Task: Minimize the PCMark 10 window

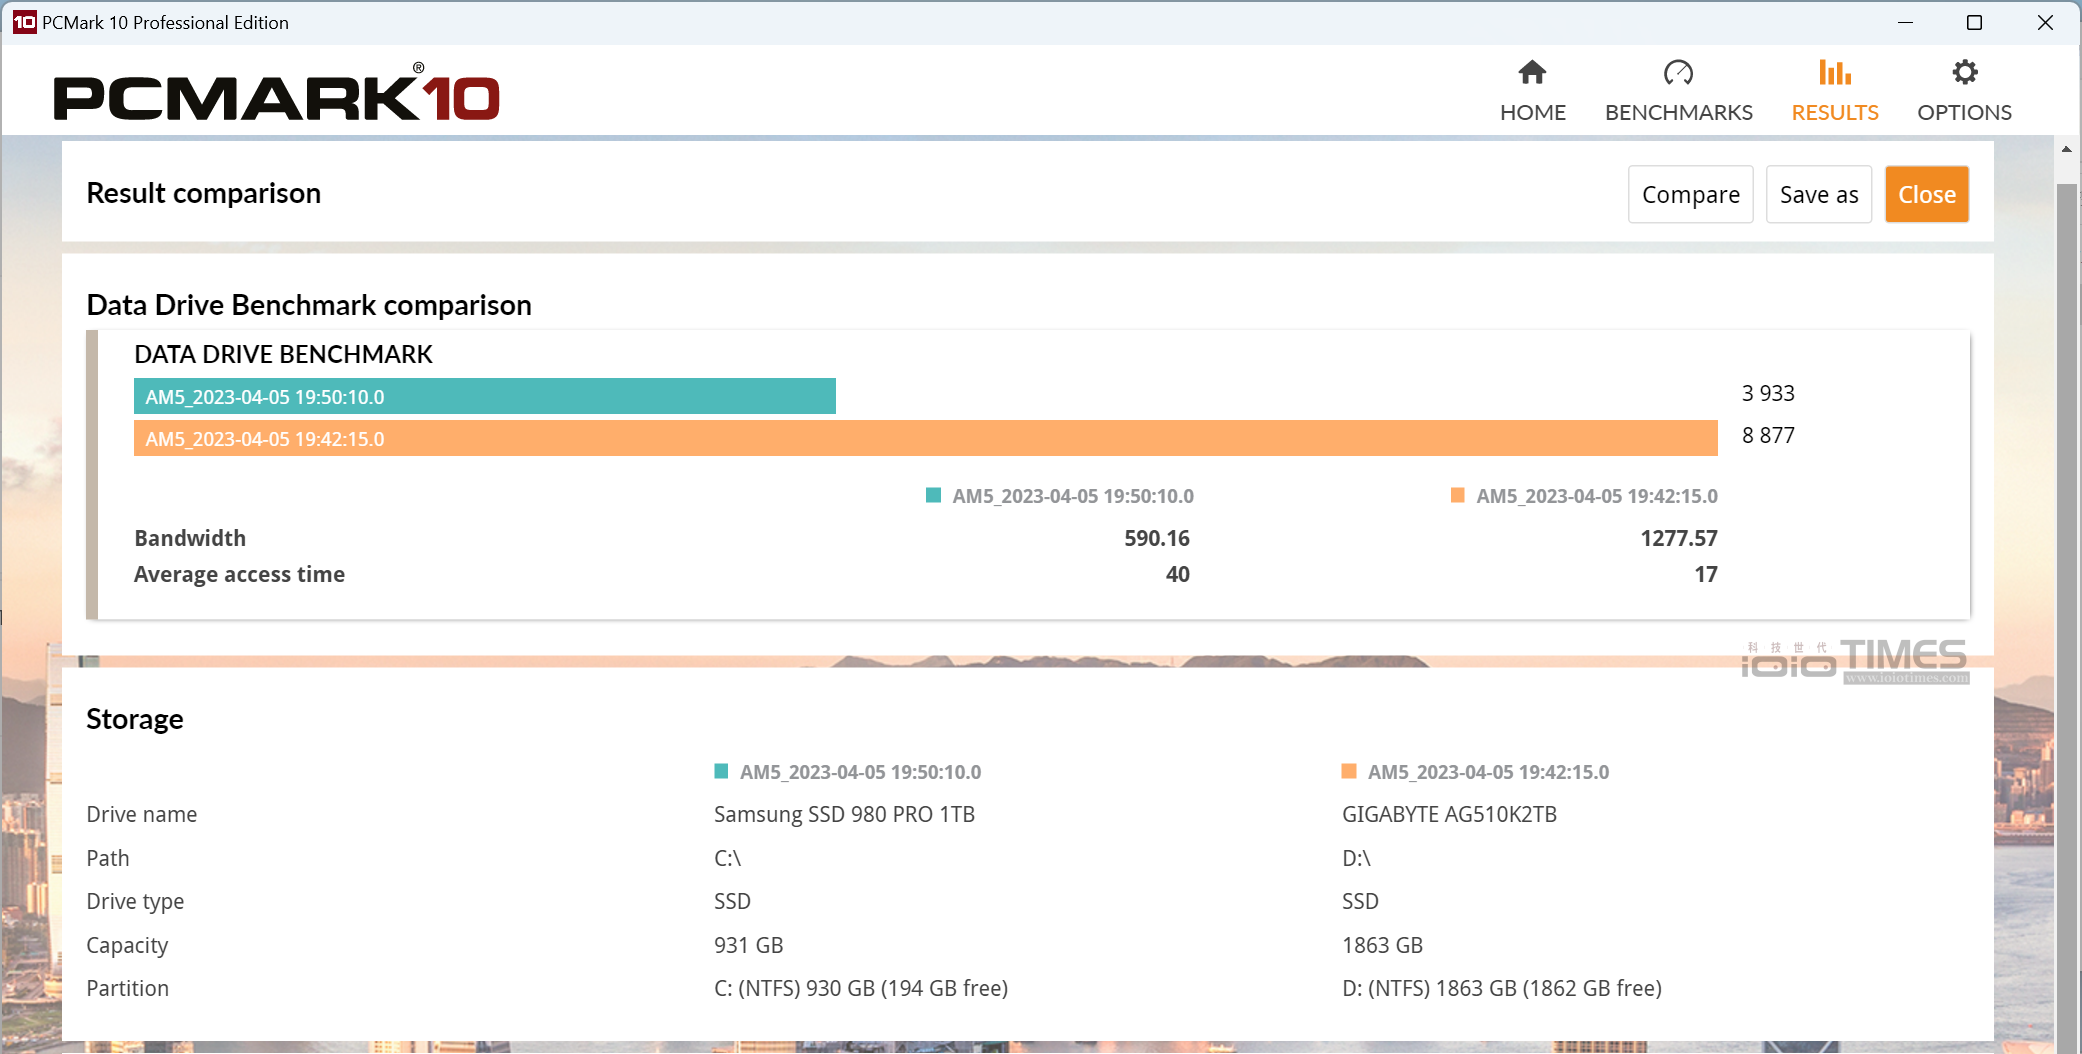Action: coord(1905,22)
